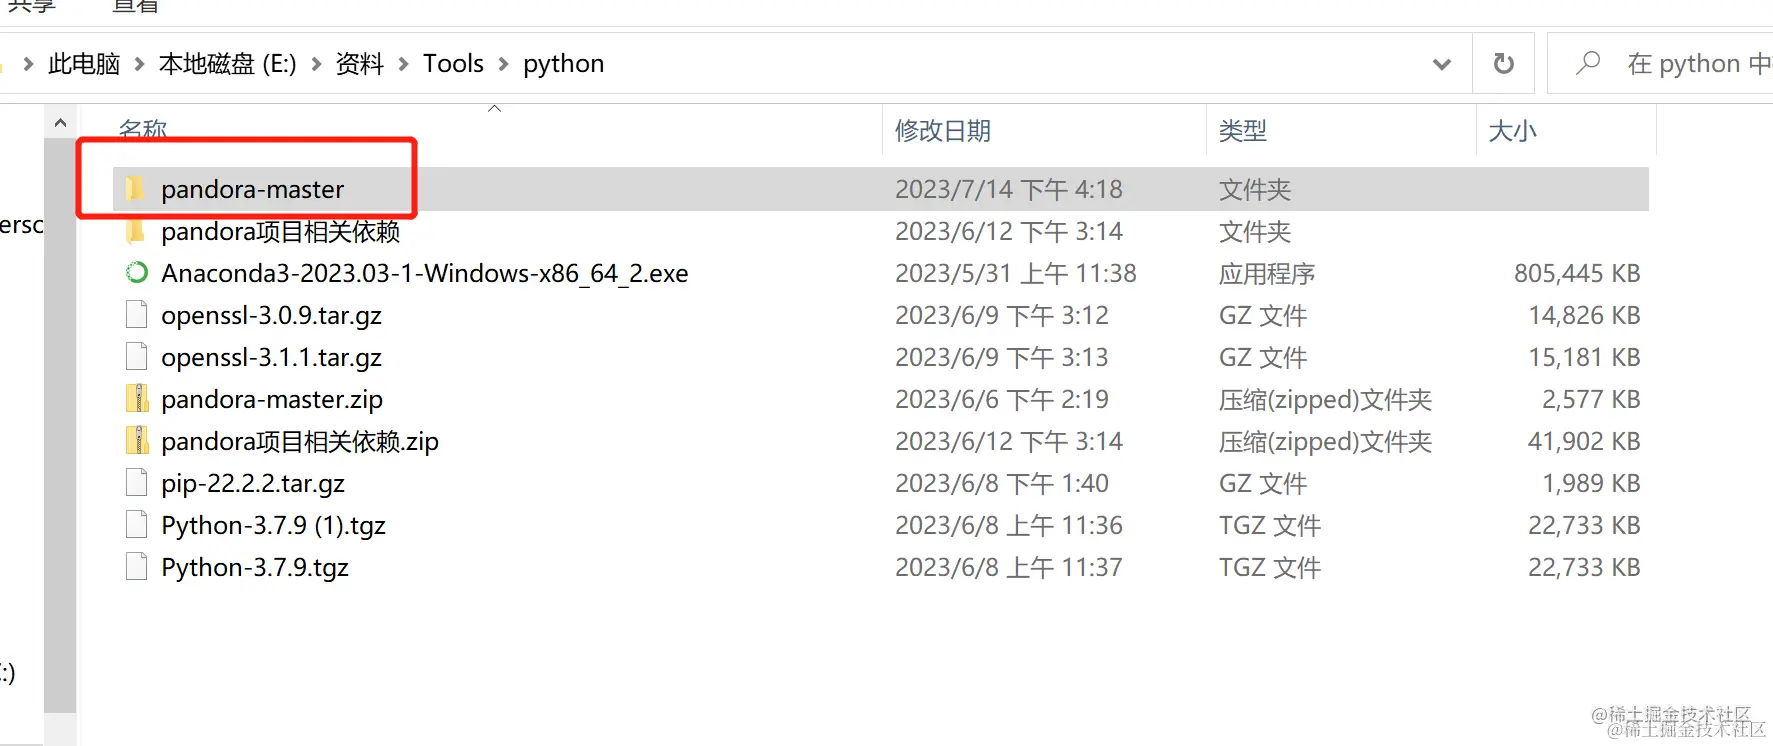The image size is (1773, 746).
Task: Expand the chevron before 此电脑
Action: point(28,64)
